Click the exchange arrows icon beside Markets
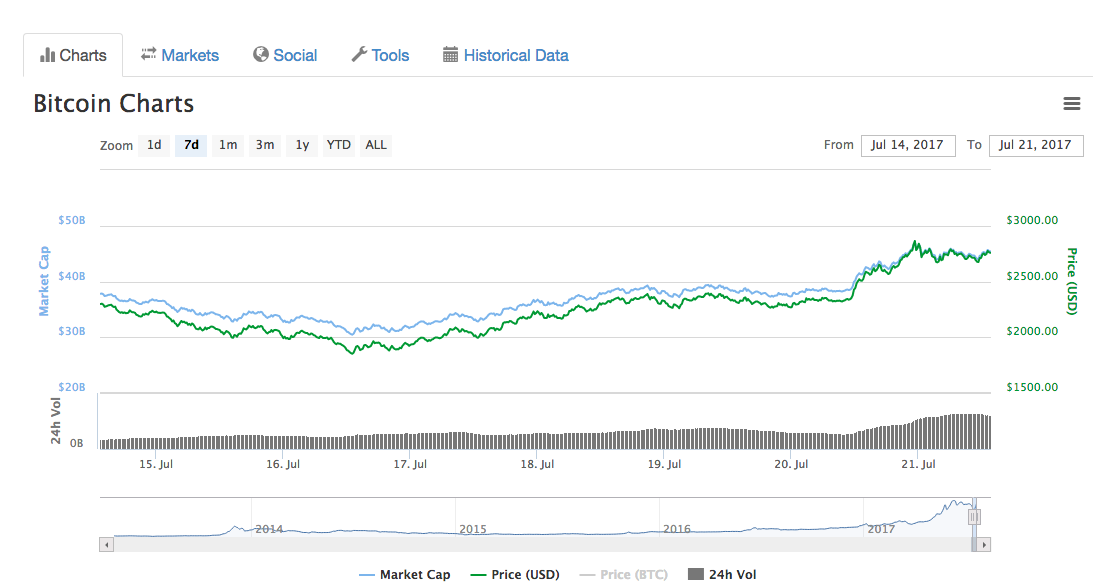The image size is (1114, 582). click(148, 54)
